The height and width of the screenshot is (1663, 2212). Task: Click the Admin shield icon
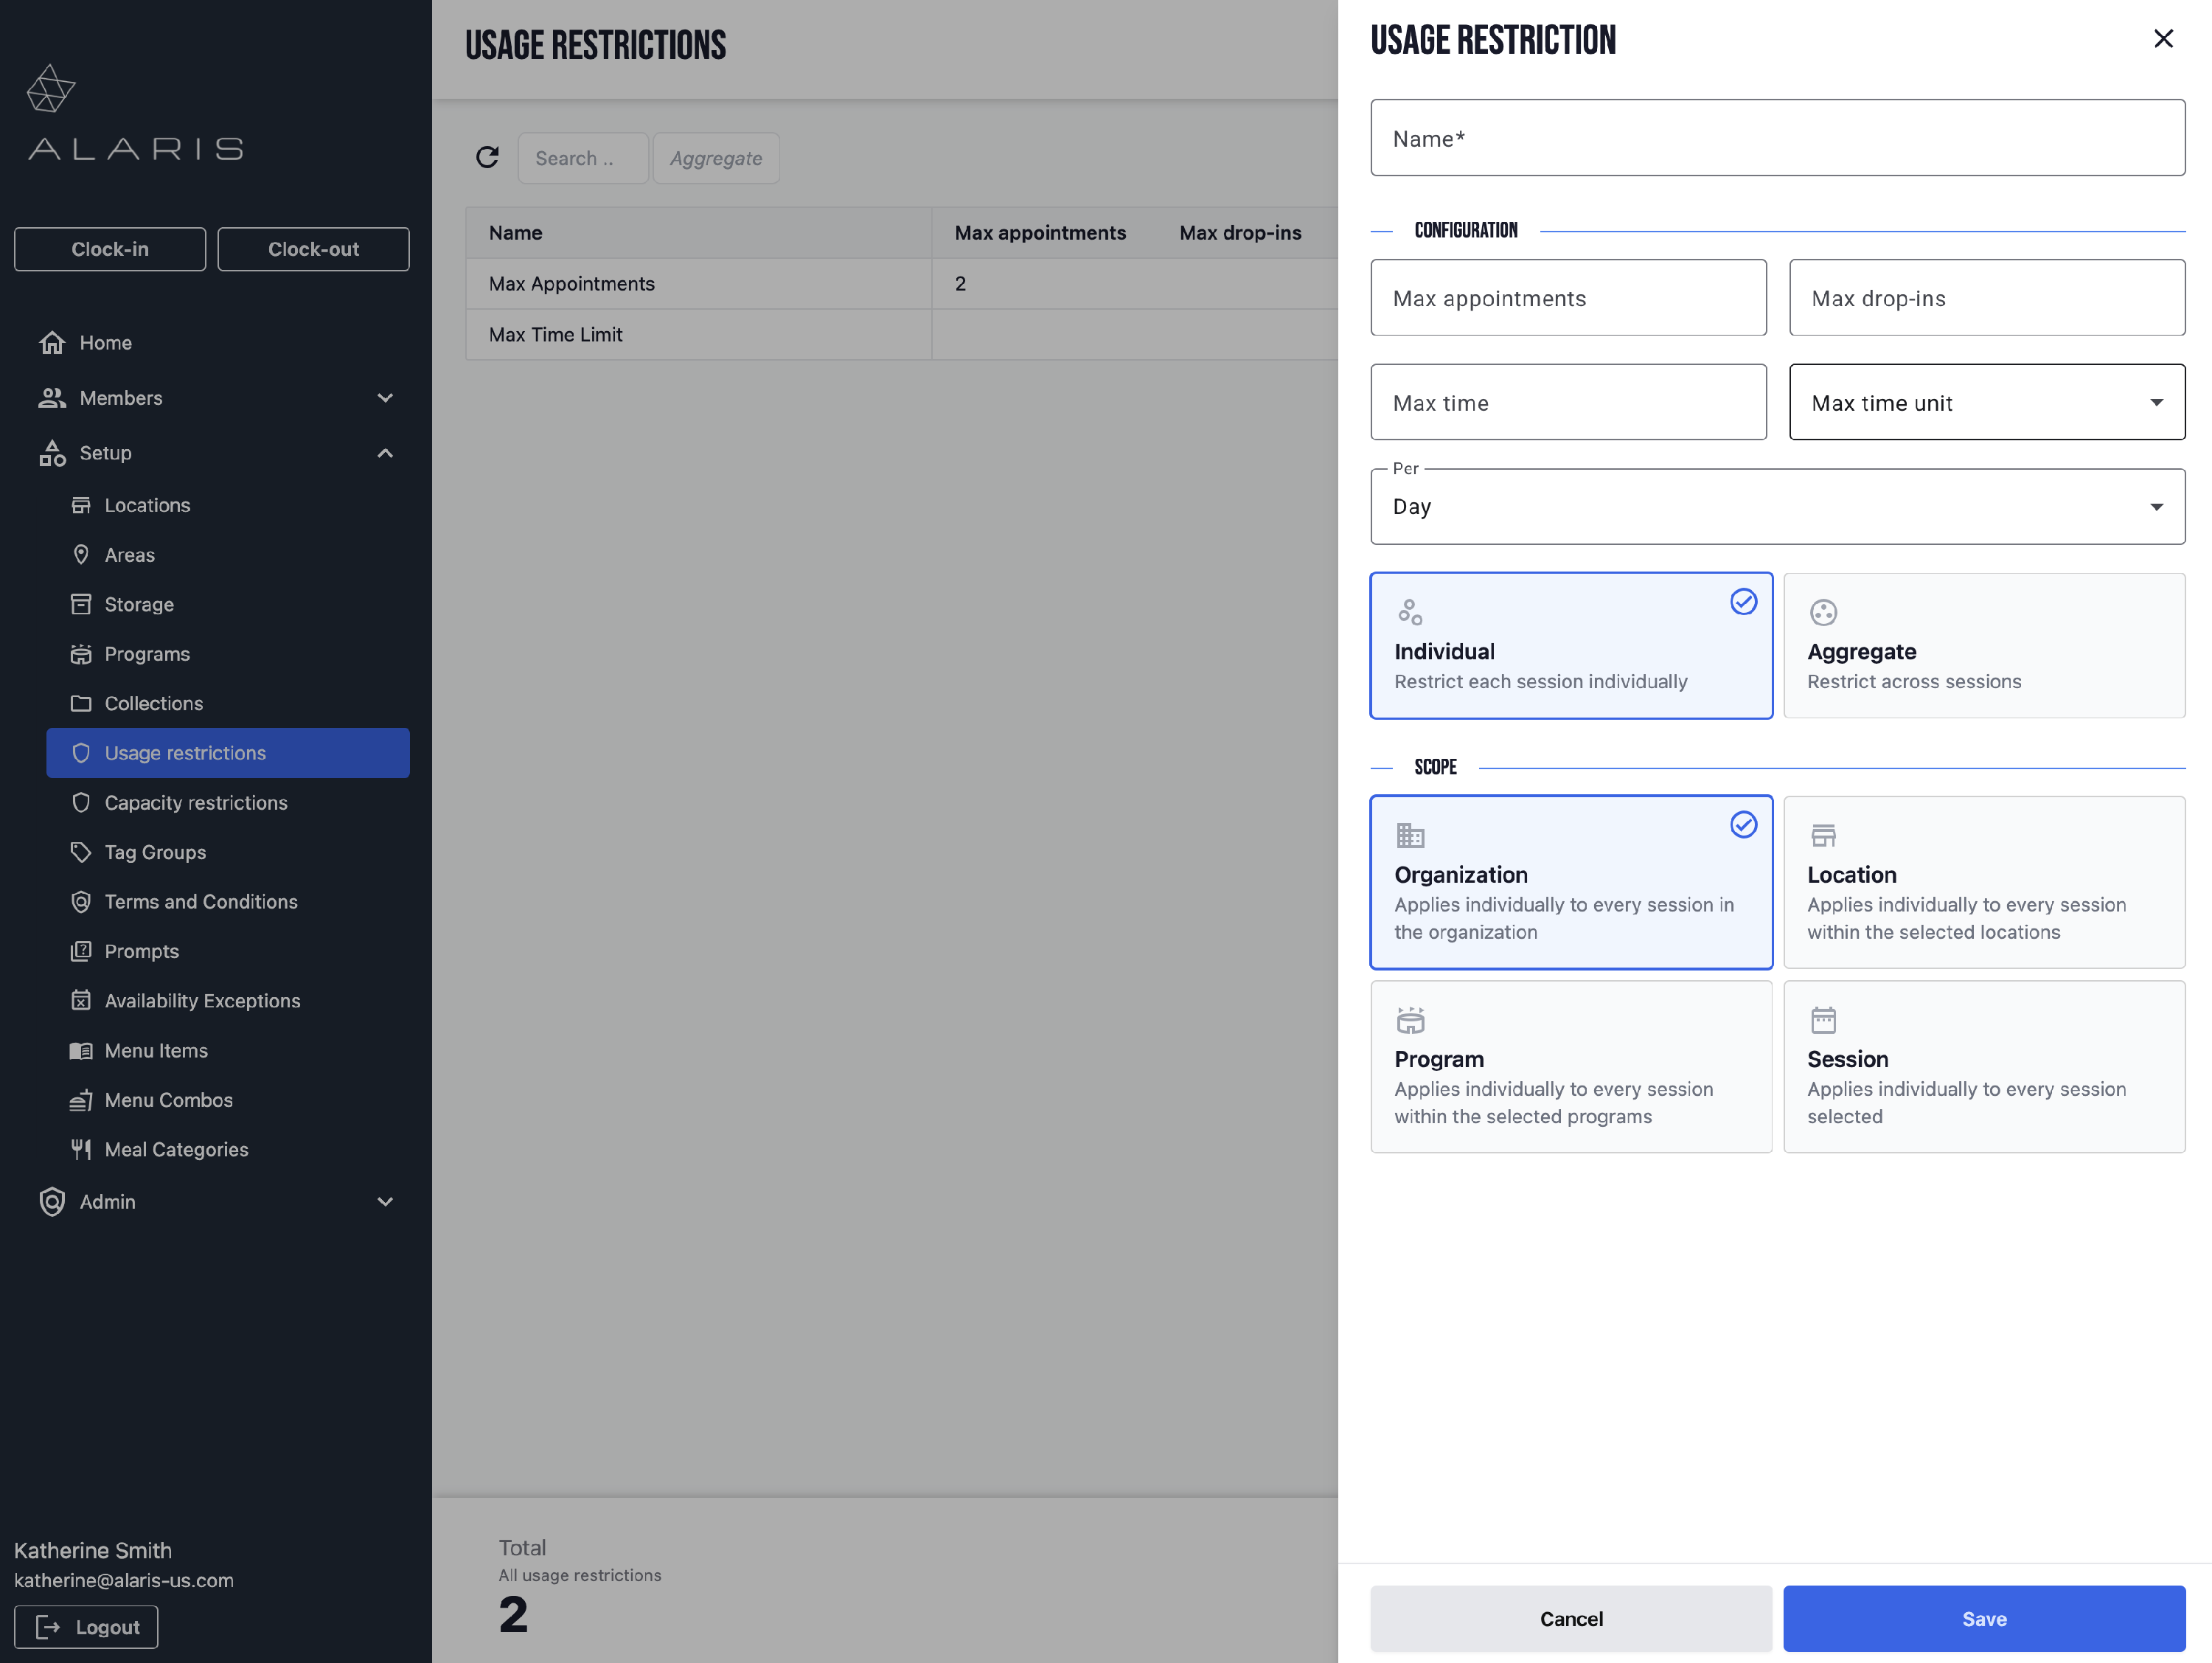click(52, 1202)
